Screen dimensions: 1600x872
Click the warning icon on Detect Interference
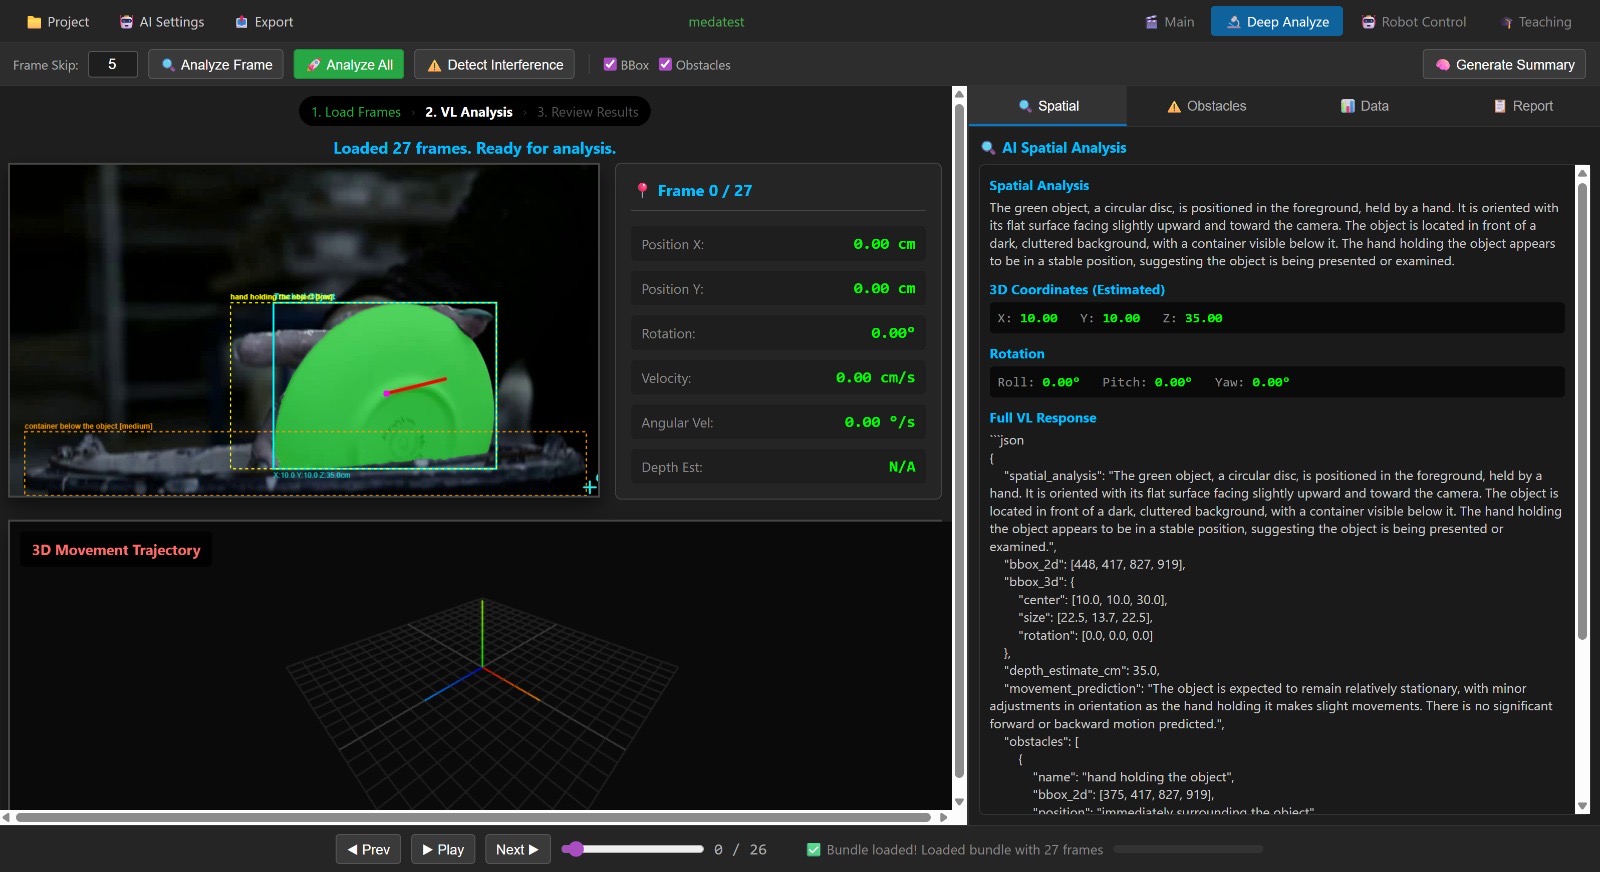[x=434, y=65]
